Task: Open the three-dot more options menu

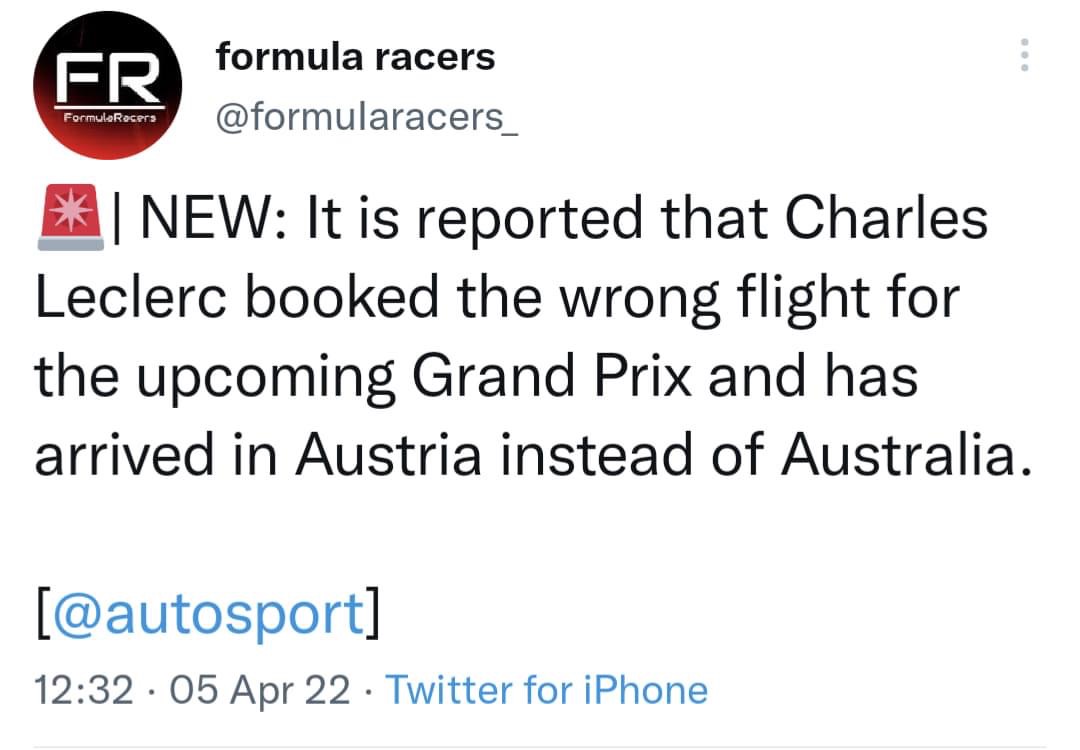Action: [1023, 57]
